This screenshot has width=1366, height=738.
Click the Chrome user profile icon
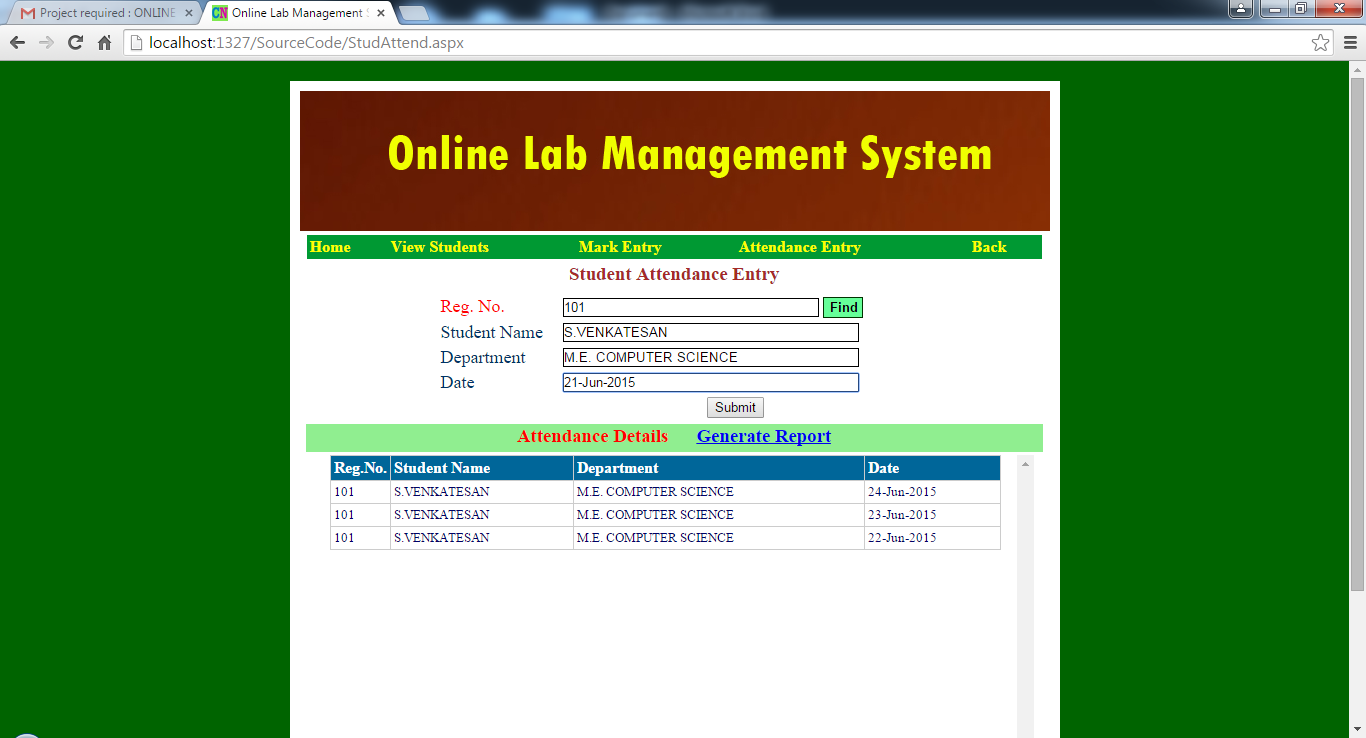(1241, 9)
